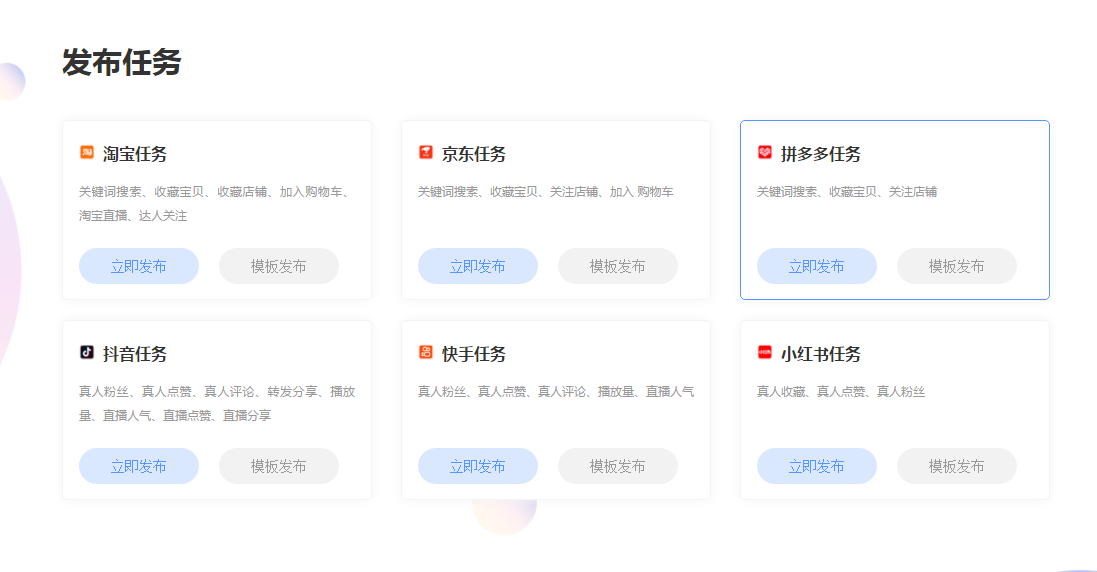This screenshot has width=1097, height=572.
Task: Hit 立即发布 in the 快手任务 card
Action: click(x=478, y=466)
